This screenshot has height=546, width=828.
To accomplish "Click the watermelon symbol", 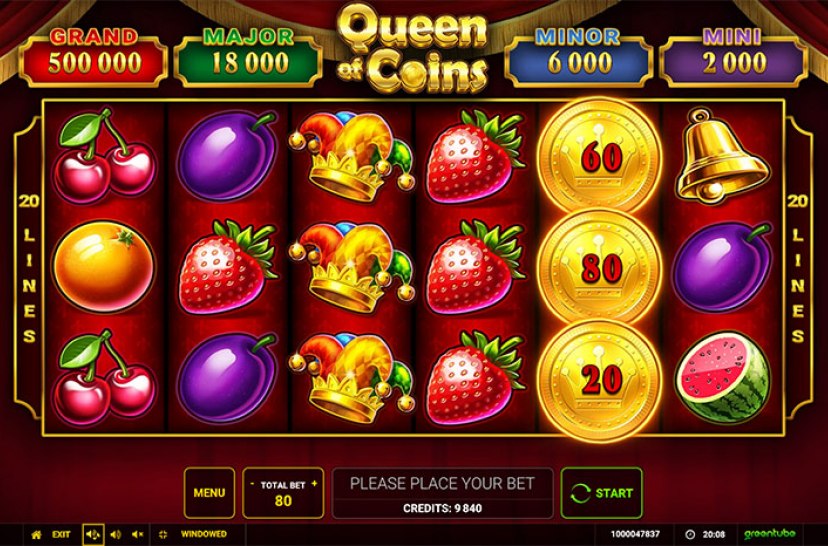I will 723,377.
